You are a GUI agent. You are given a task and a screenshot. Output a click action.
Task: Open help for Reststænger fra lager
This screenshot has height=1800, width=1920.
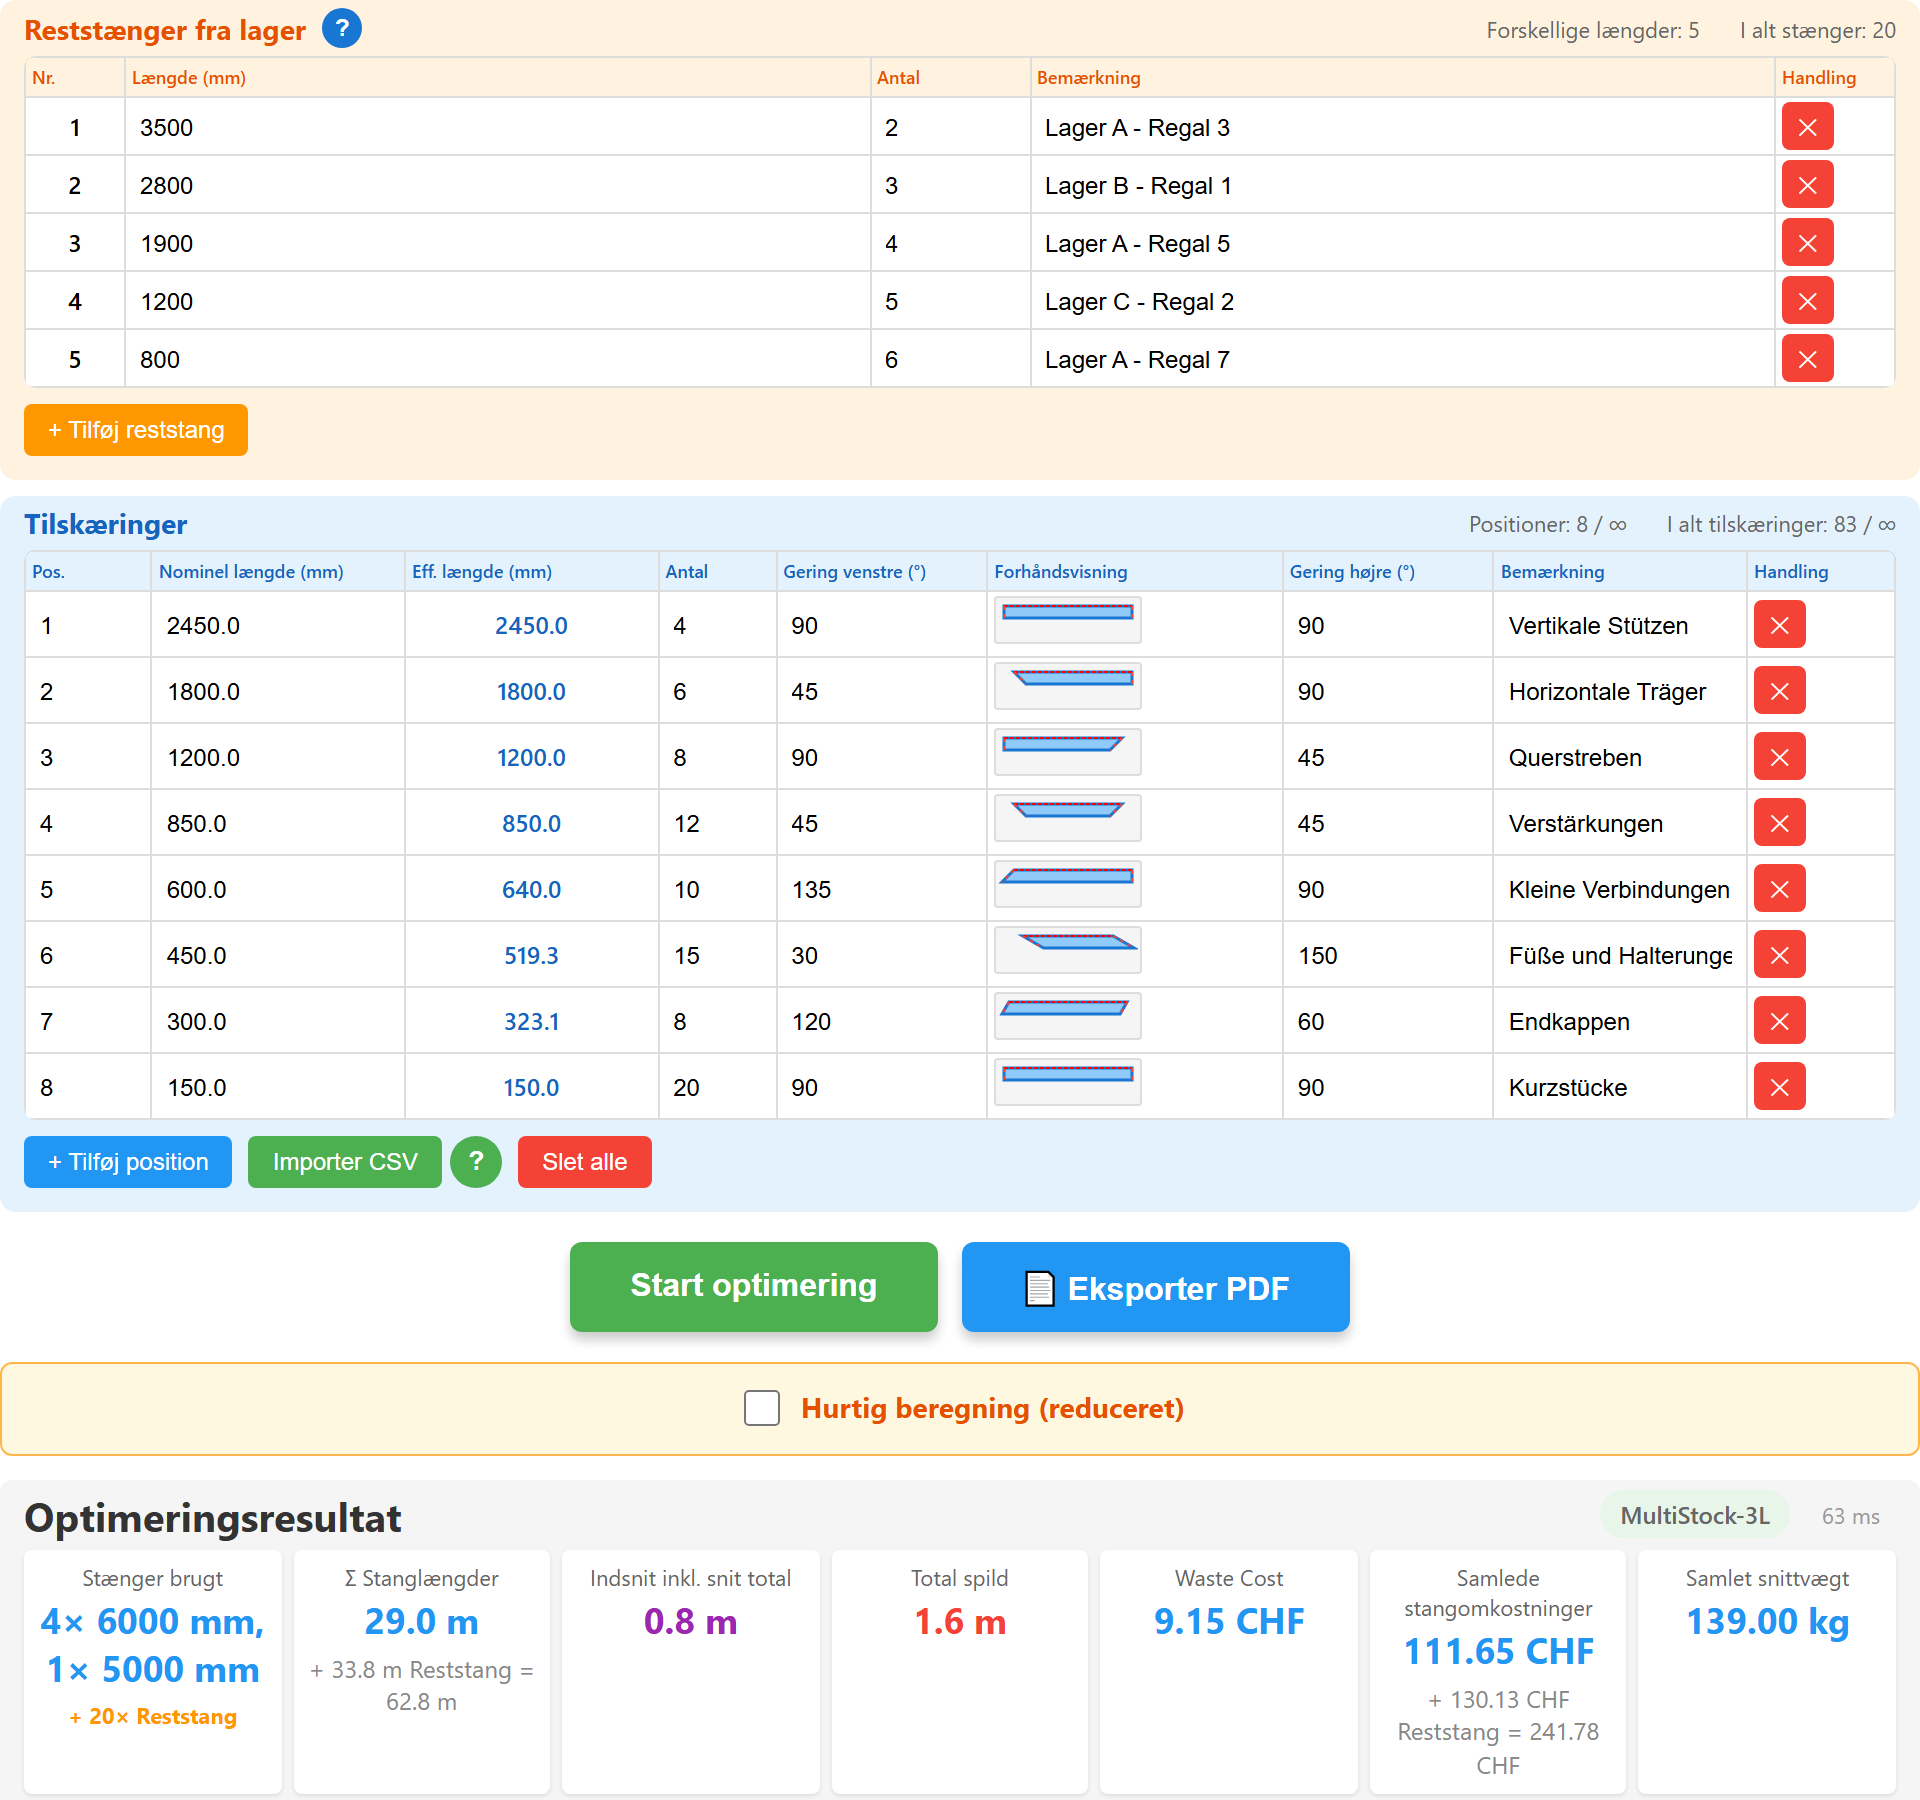pos(342,28)
